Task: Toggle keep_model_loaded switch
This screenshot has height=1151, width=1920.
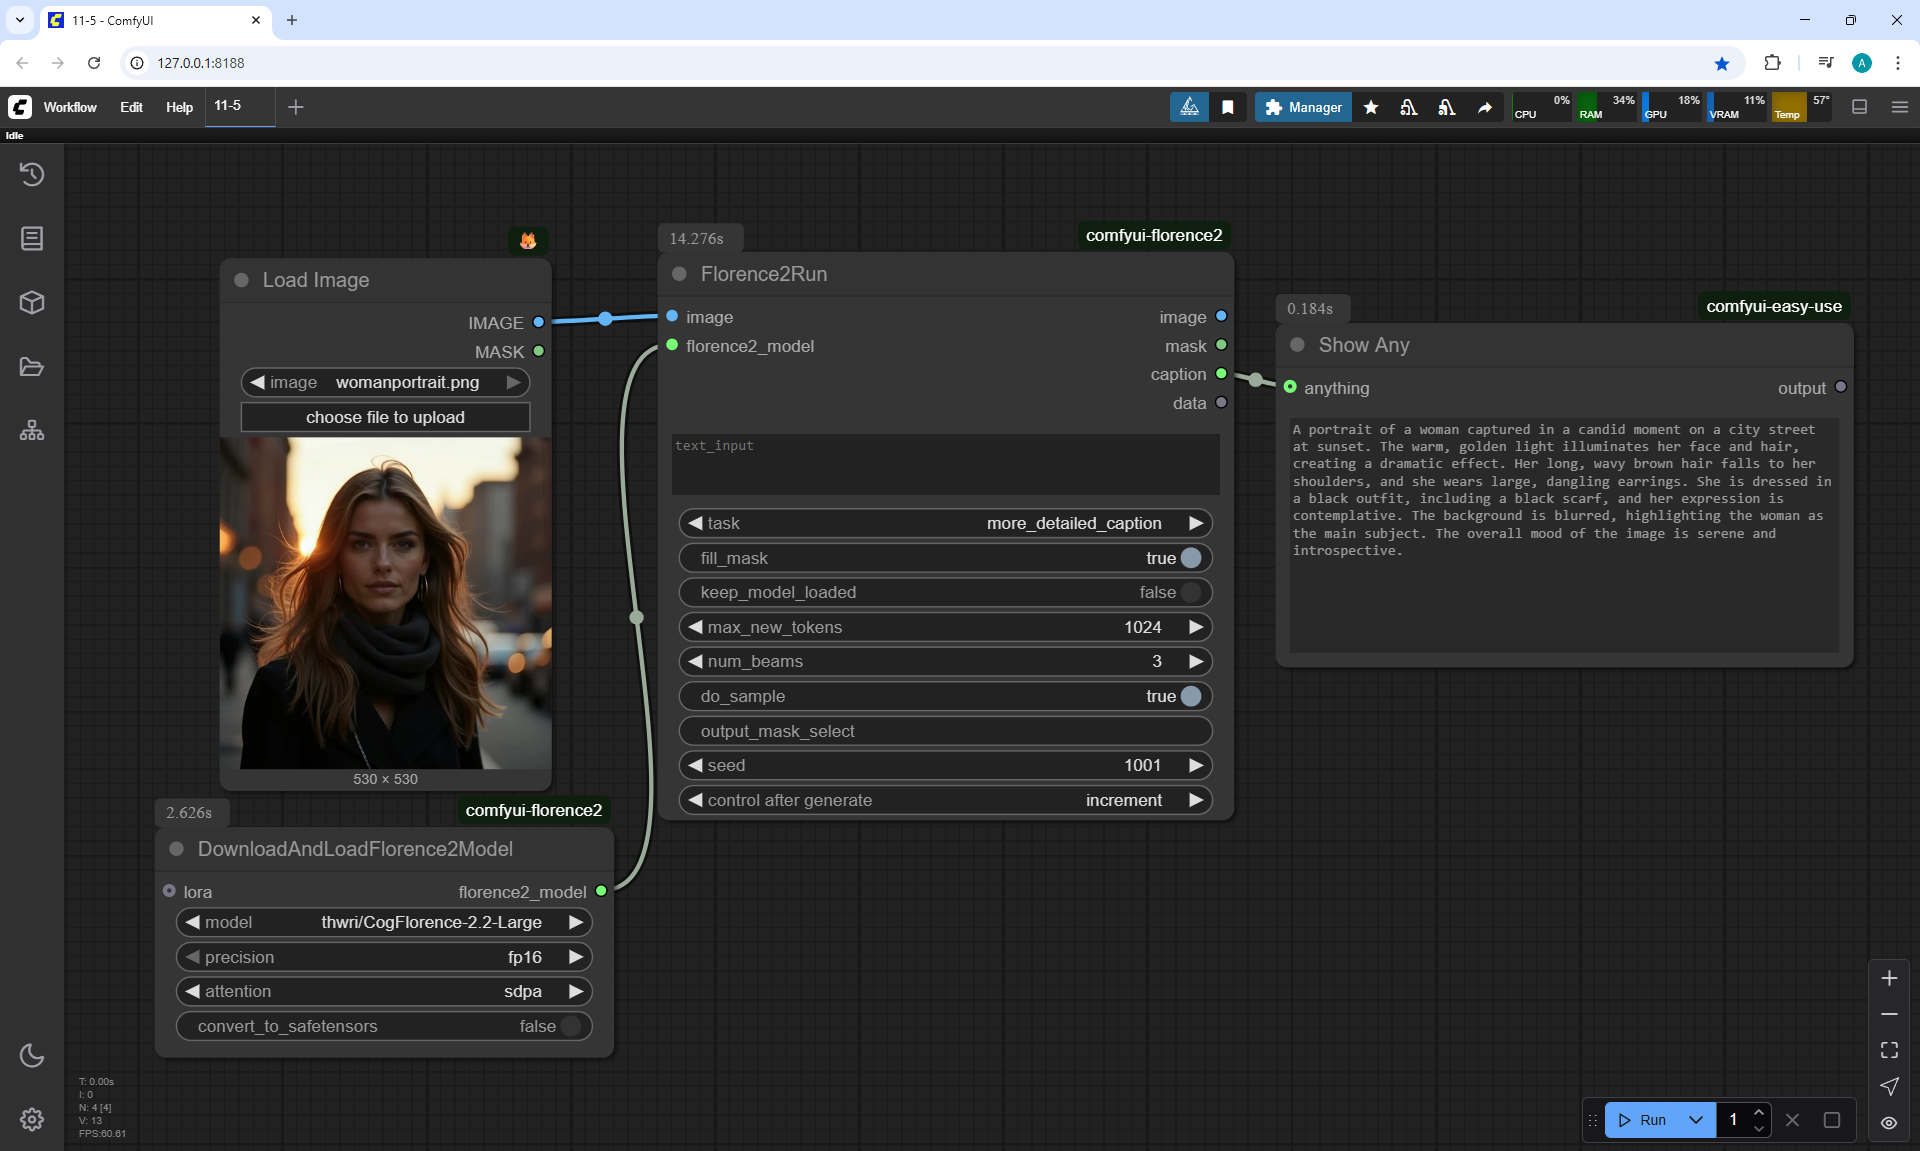Action: click(x=1190, y=592)
